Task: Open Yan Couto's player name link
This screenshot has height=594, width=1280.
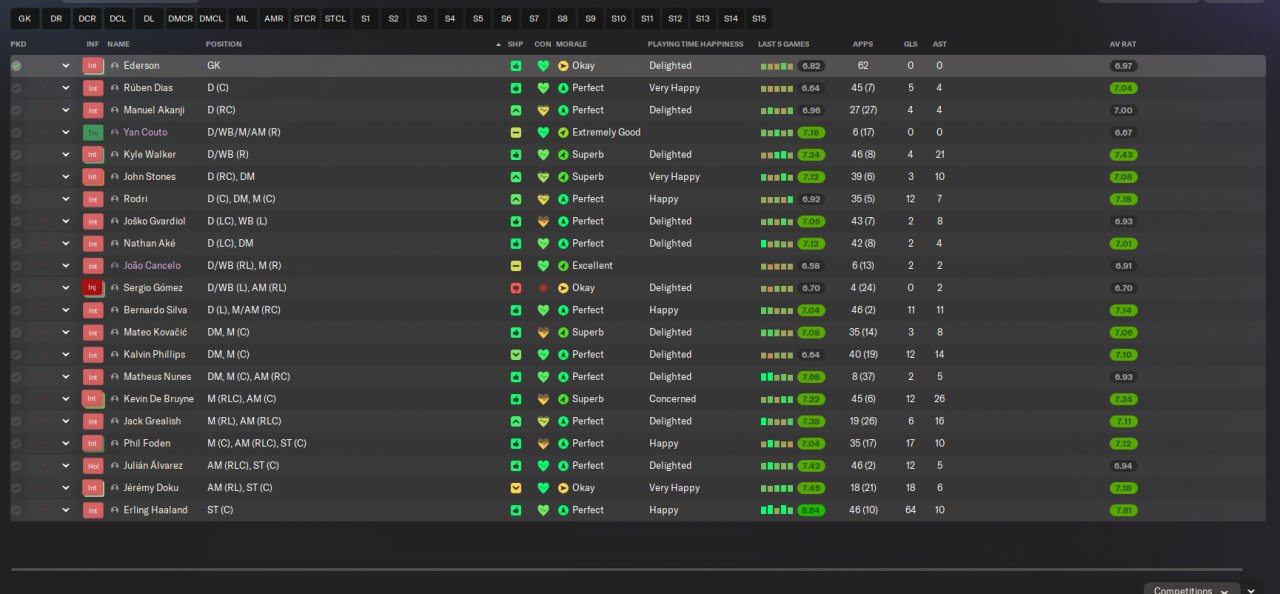Action: pos(145,132)
